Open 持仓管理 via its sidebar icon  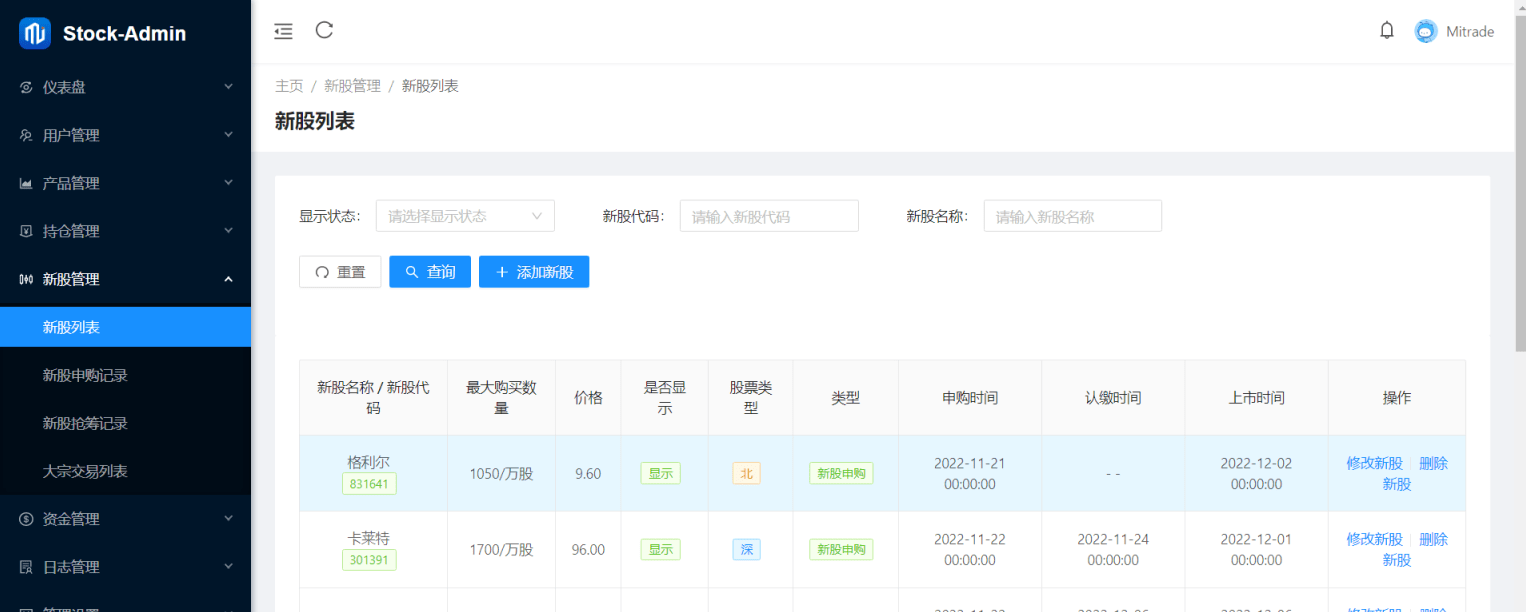click(x=26, y=231)
